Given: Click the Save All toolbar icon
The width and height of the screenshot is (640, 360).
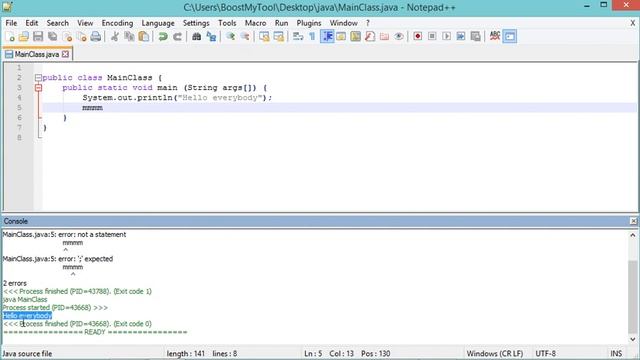Looking at the screenshot, I should [x=53, y=37].
